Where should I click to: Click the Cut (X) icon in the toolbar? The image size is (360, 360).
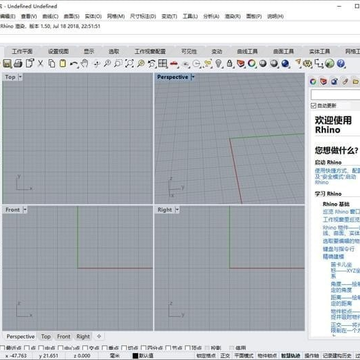[x=40, y=63]
